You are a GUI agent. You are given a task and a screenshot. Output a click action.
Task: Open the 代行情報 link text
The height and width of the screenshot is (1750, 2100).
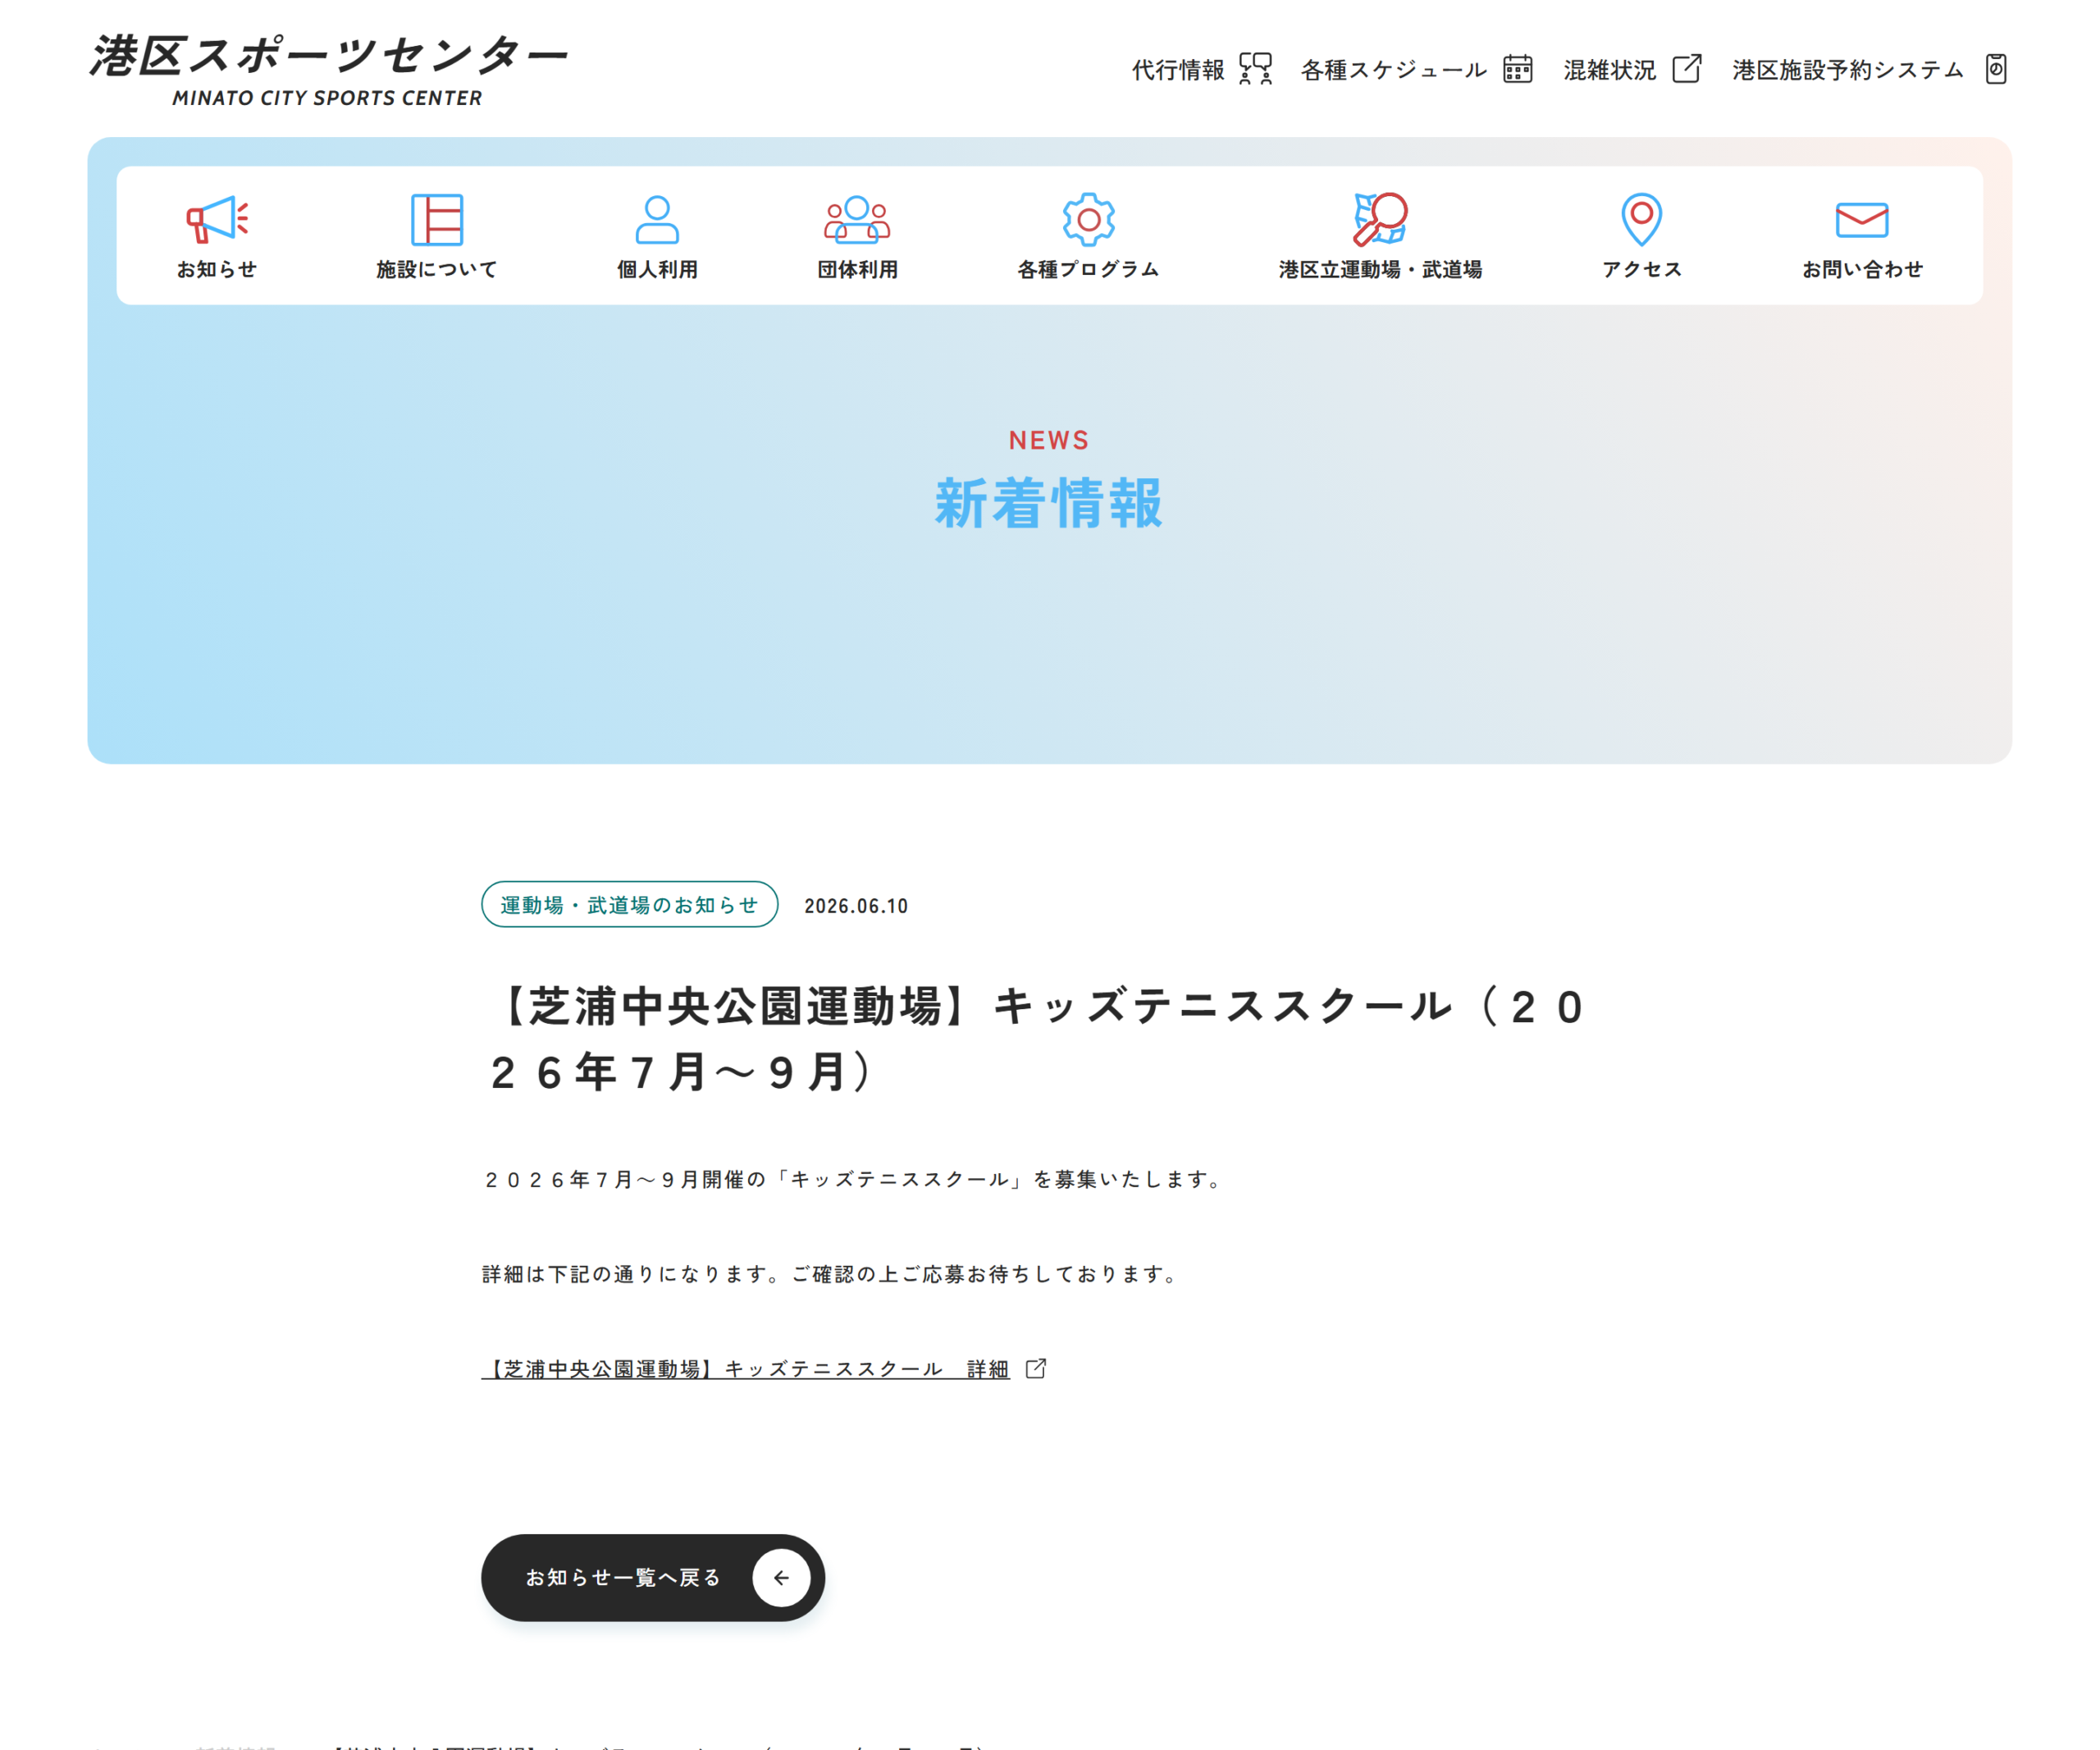tap(1178, 70)
